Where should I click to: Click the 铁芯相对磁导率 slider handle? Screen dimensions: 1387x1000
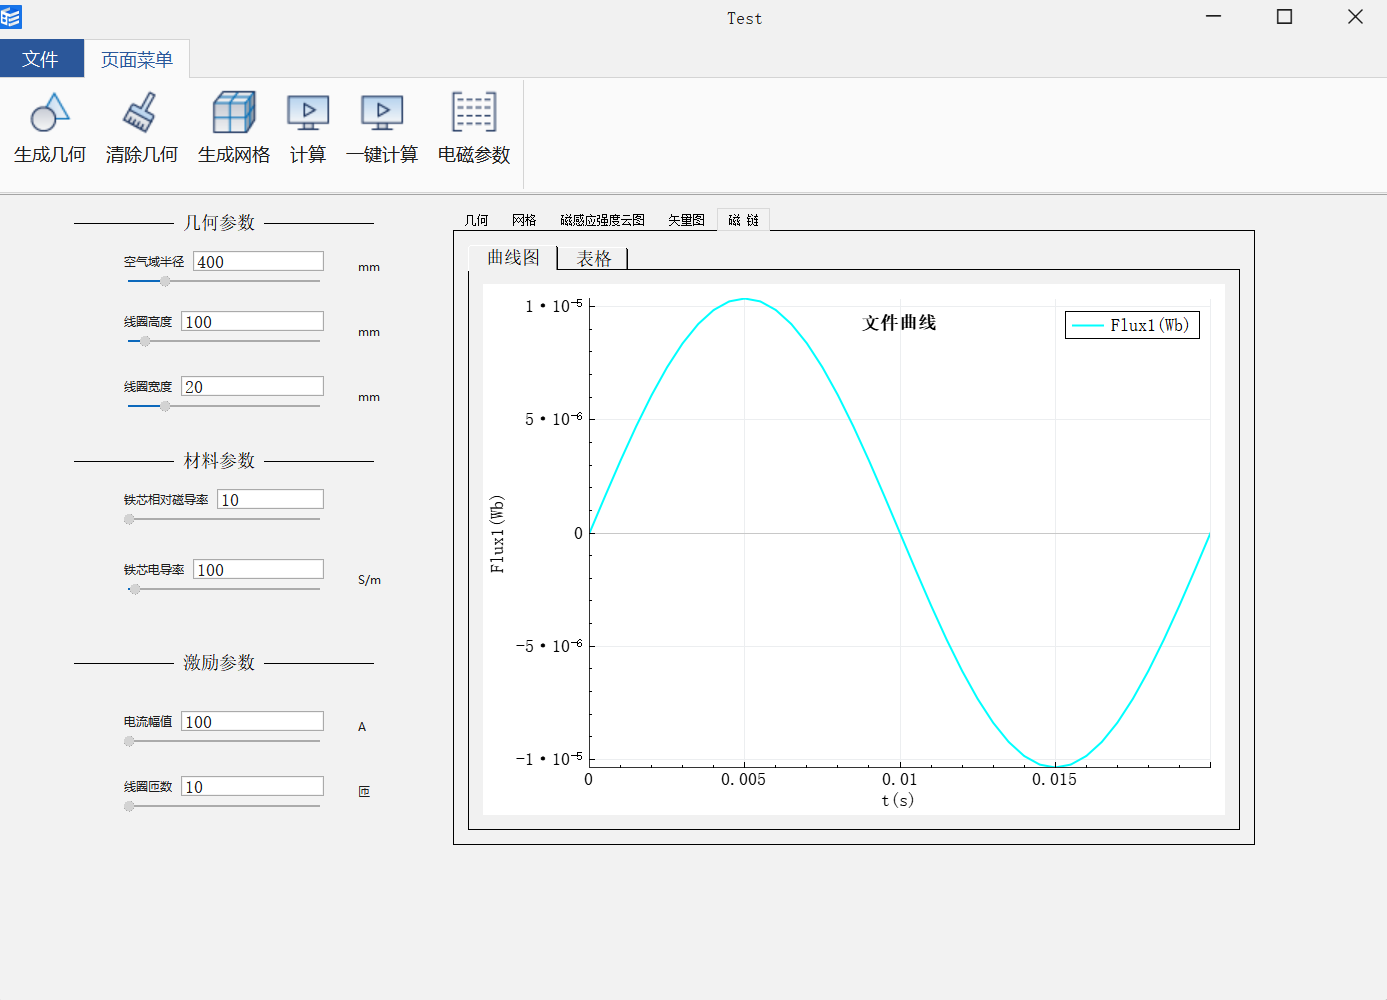coord(129,519)
